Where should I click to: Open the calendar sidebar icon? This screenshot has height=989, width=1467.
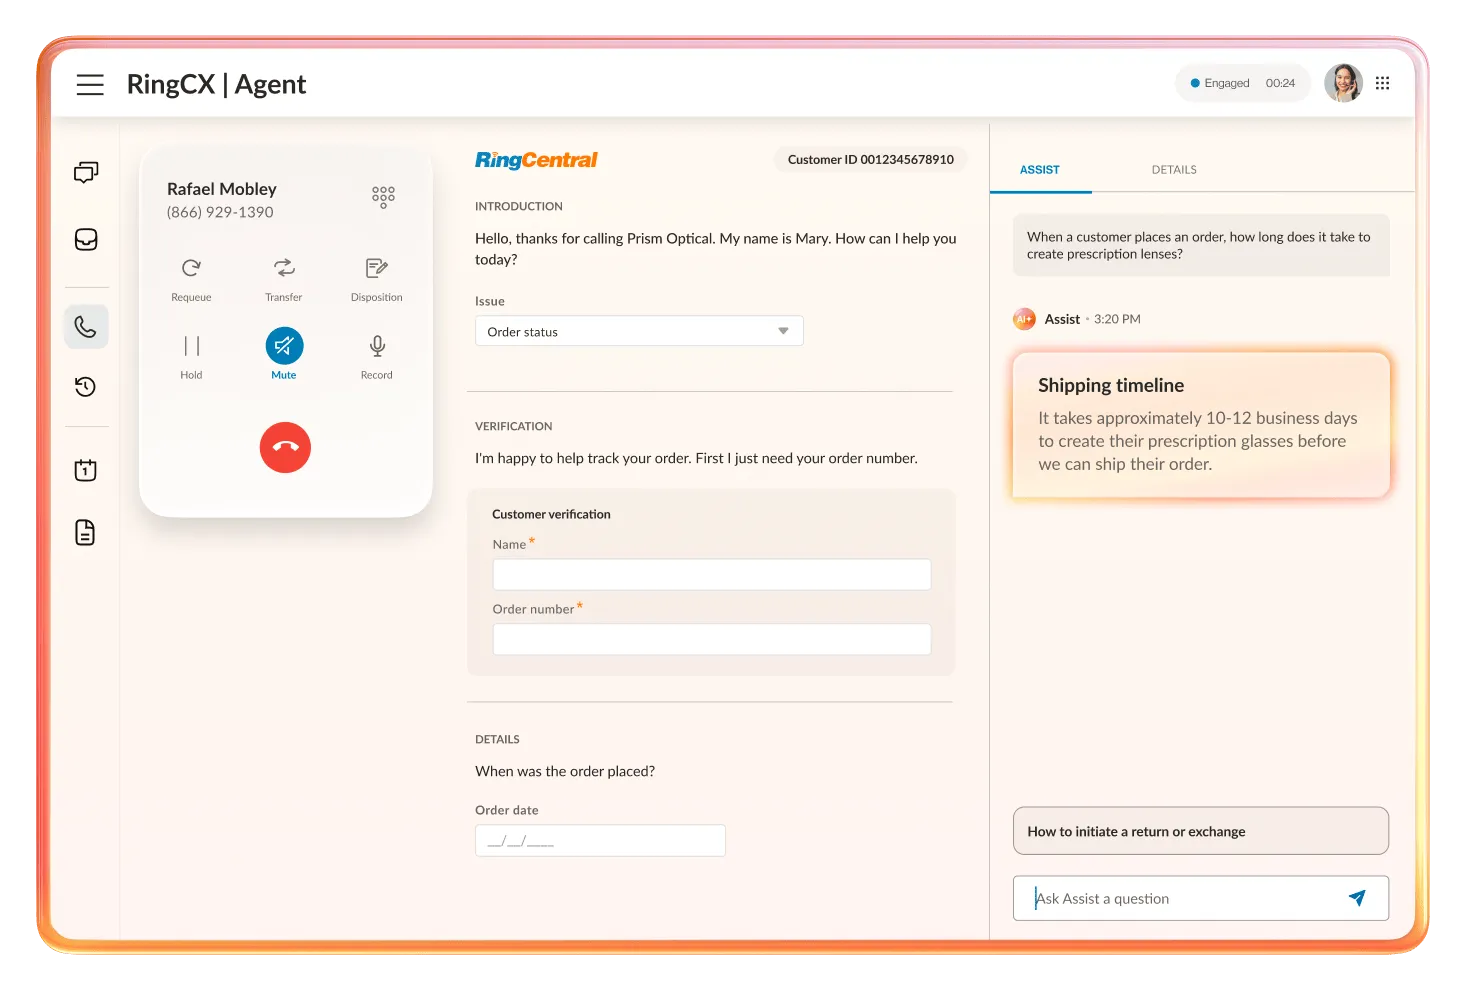(86, 470)
